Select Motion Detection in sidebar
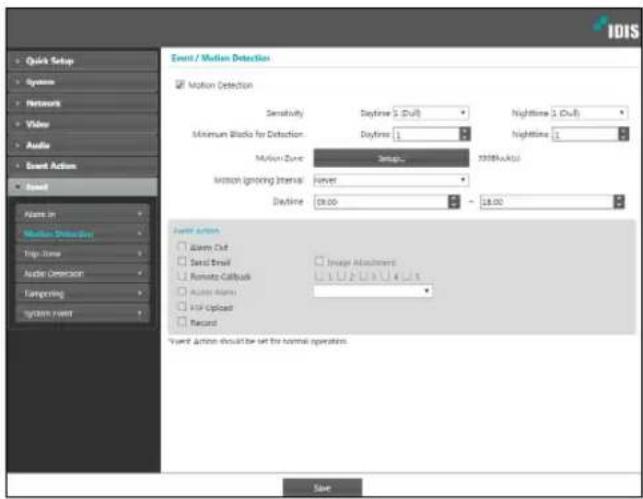 [82, 234]
